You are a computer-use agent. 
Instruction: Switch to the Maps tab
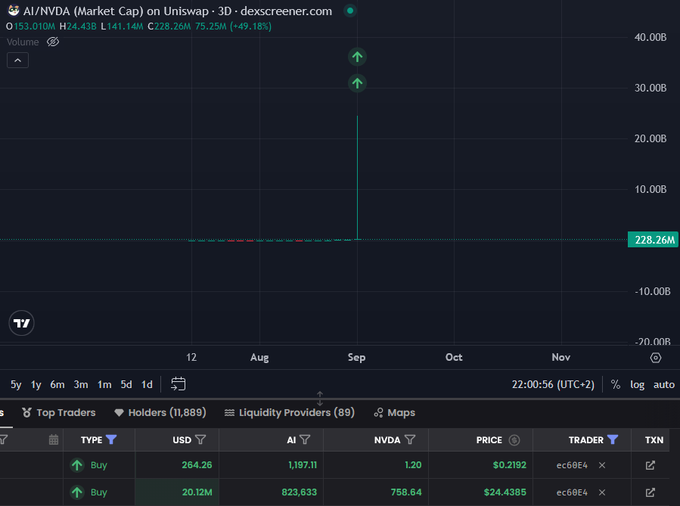pos(394,413)
